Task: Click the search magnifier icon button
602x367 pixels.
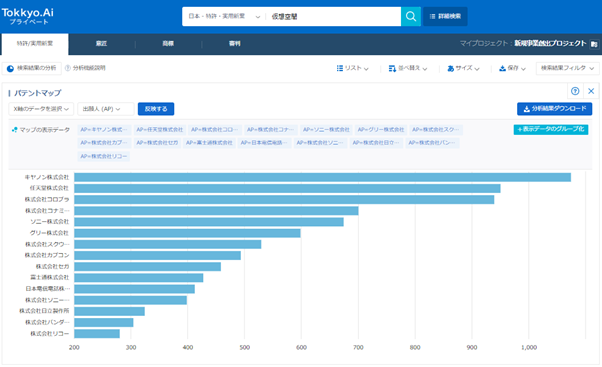Action: pyautogui.click(x=410, y=17)
